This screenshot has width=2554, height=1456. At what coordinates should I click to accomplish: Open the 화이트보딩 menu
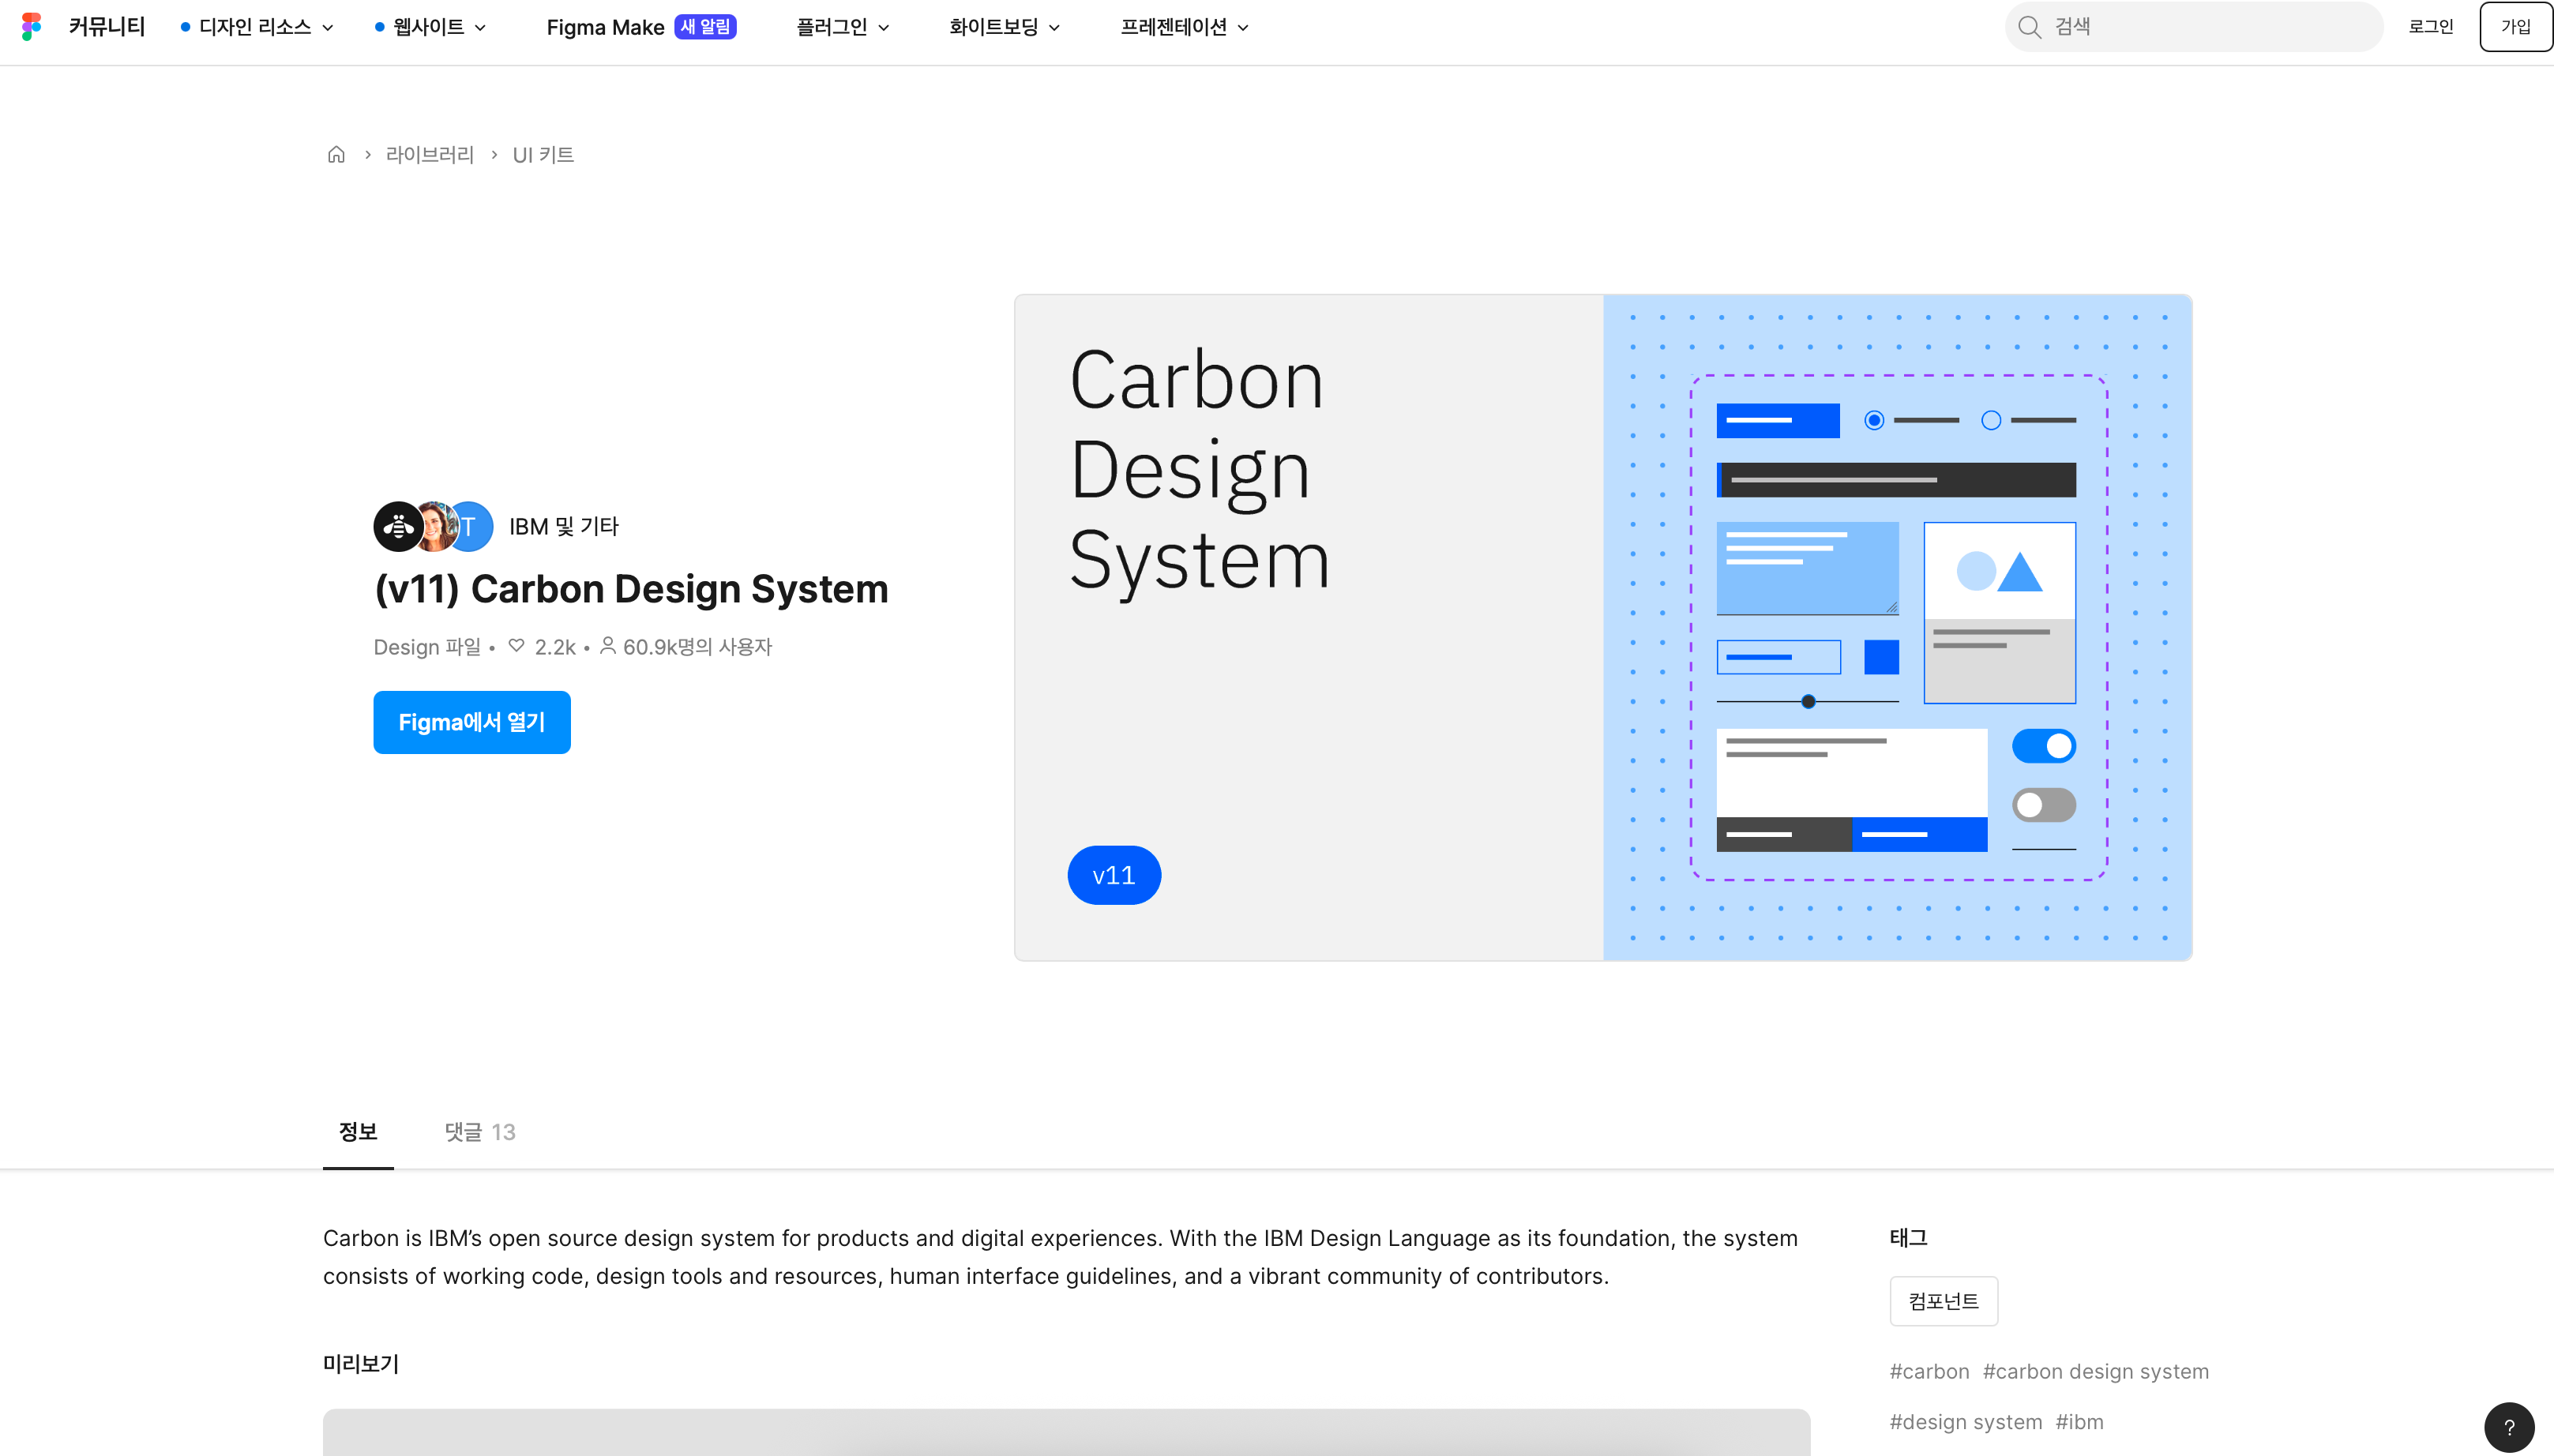tap(1003, 27)
